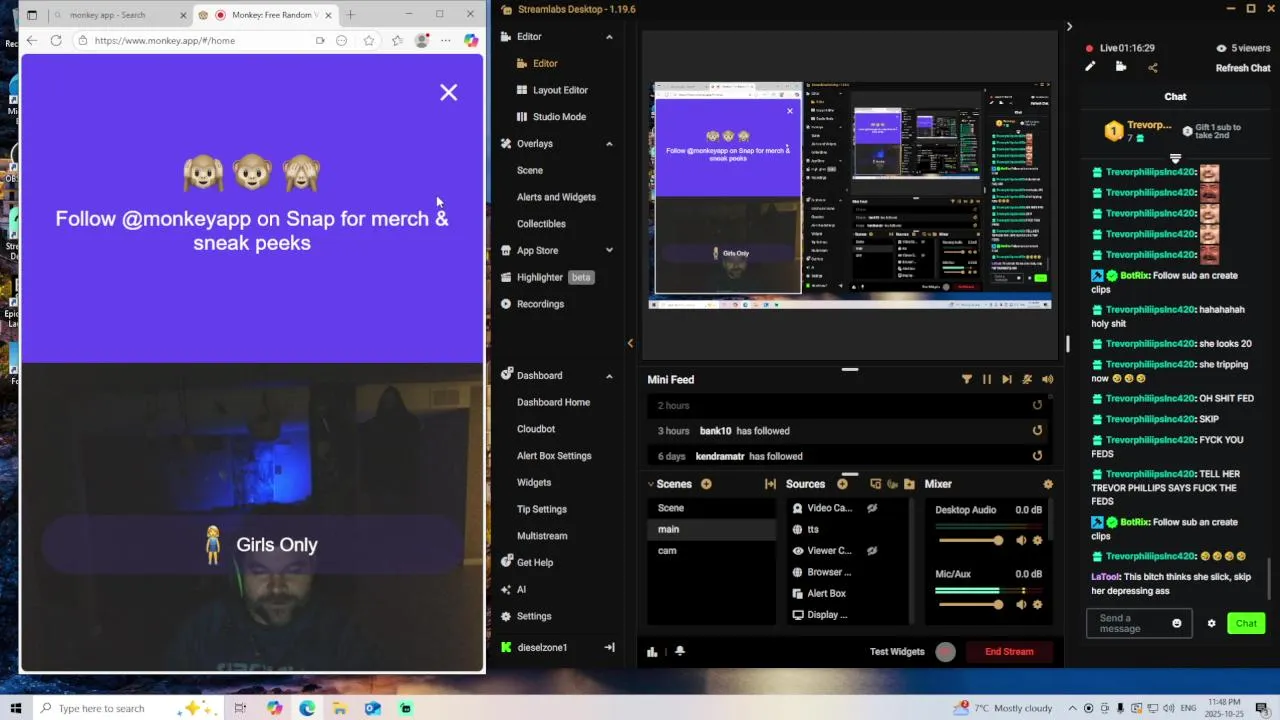Open Alerts and Widgets menu item
The image size is (1280, 720).
[556, 197]
